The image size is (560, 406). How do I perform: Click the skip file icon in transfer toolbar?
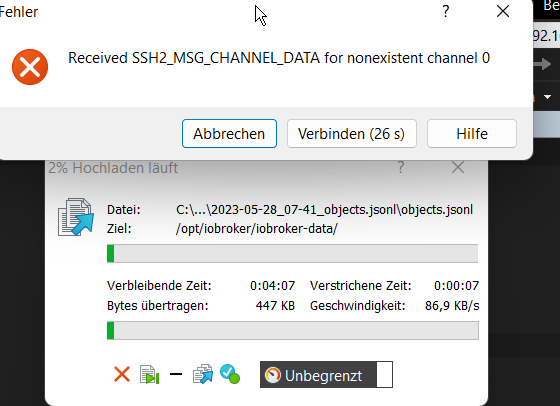(149, 375)
